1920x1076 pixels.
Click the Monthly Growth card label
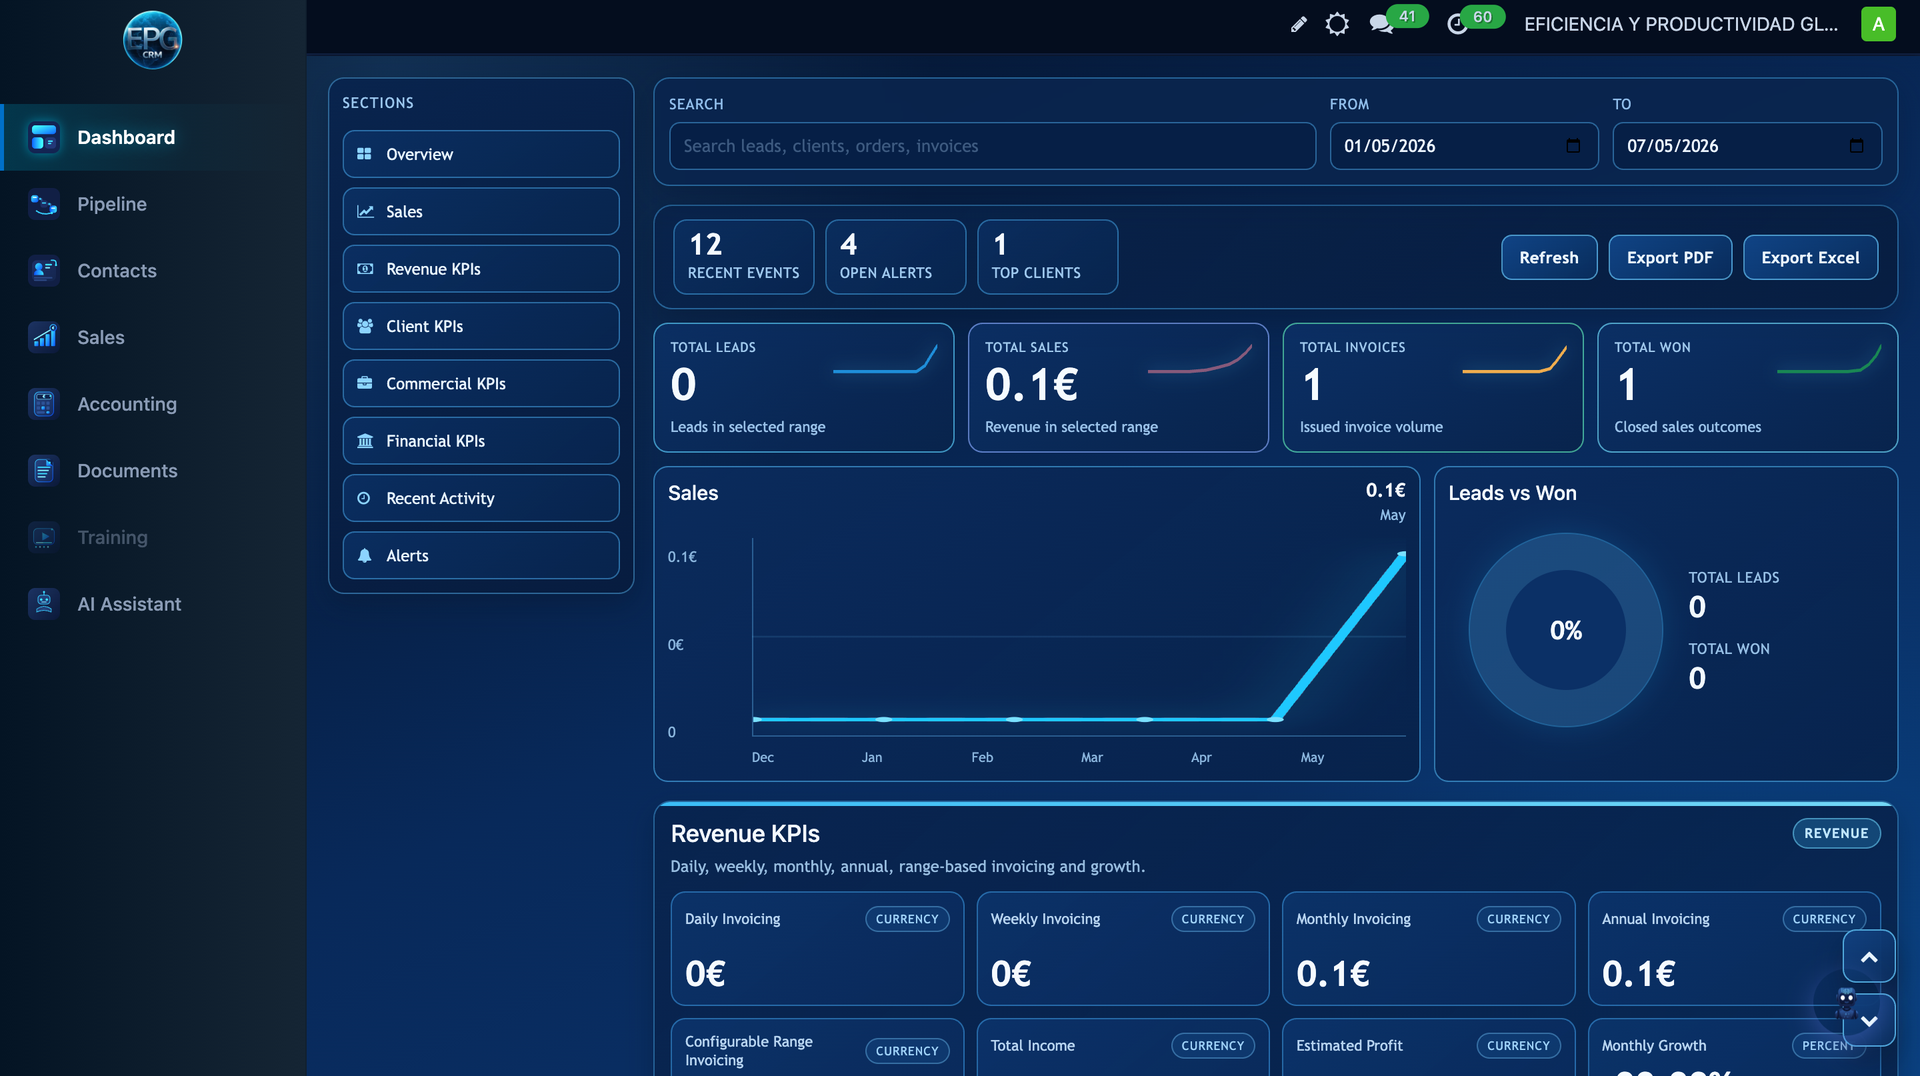(x=1654, y=1046)
